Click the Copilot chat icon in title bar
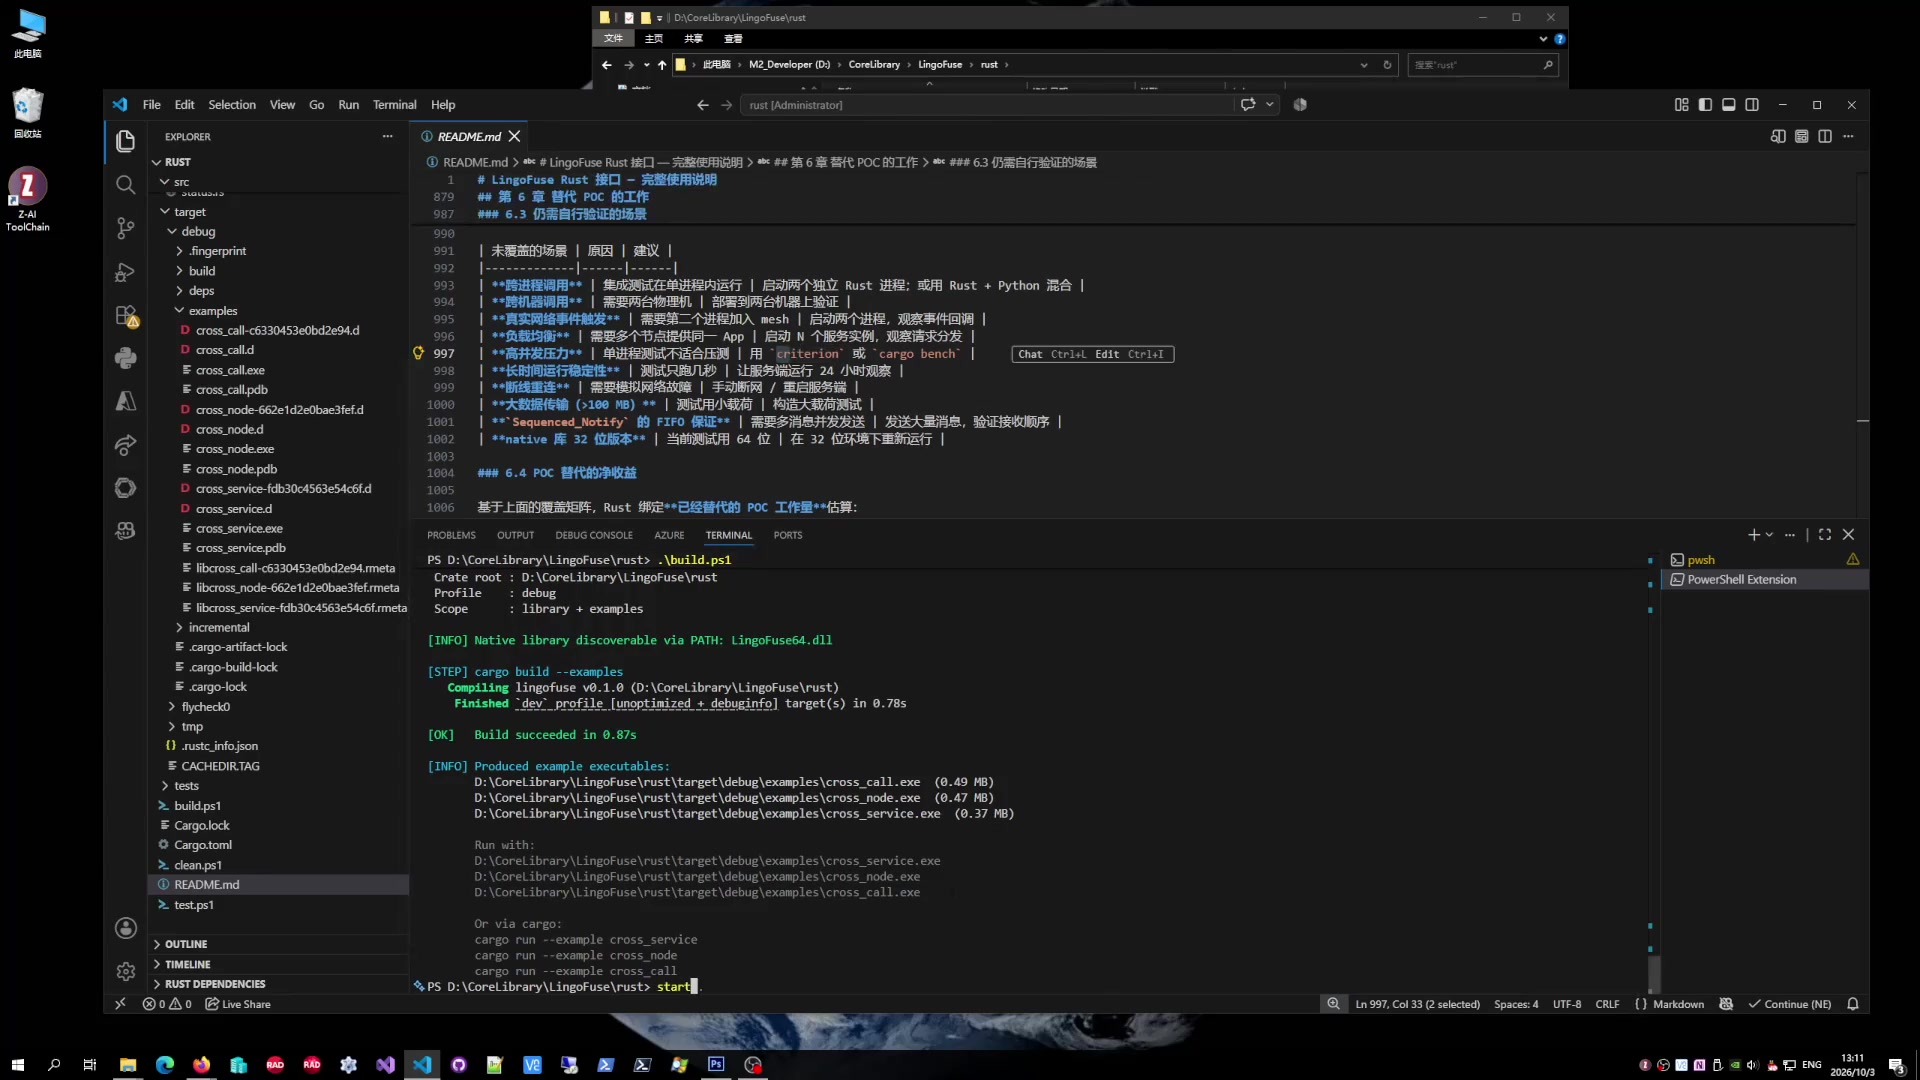Screen dimensions: 1920x1080 (x=1248, y=104)
